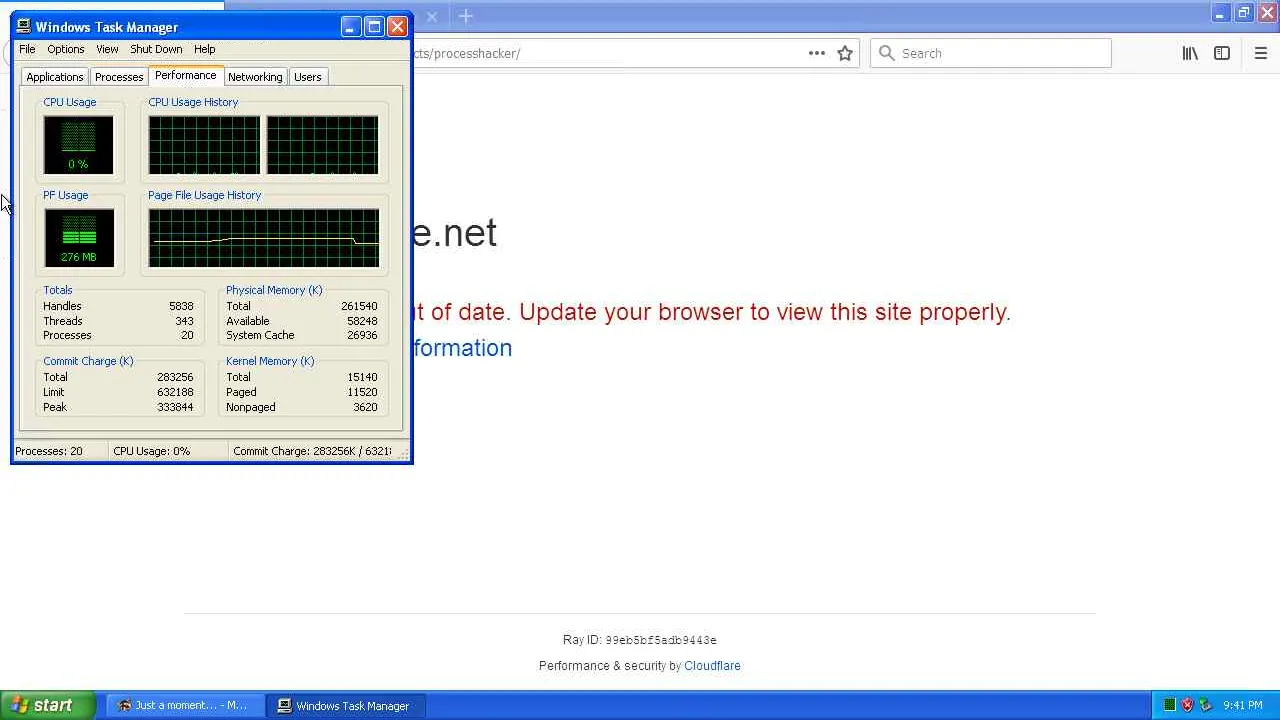Close the current Firefox tab

pyautogui.click(x=432, y=16)
